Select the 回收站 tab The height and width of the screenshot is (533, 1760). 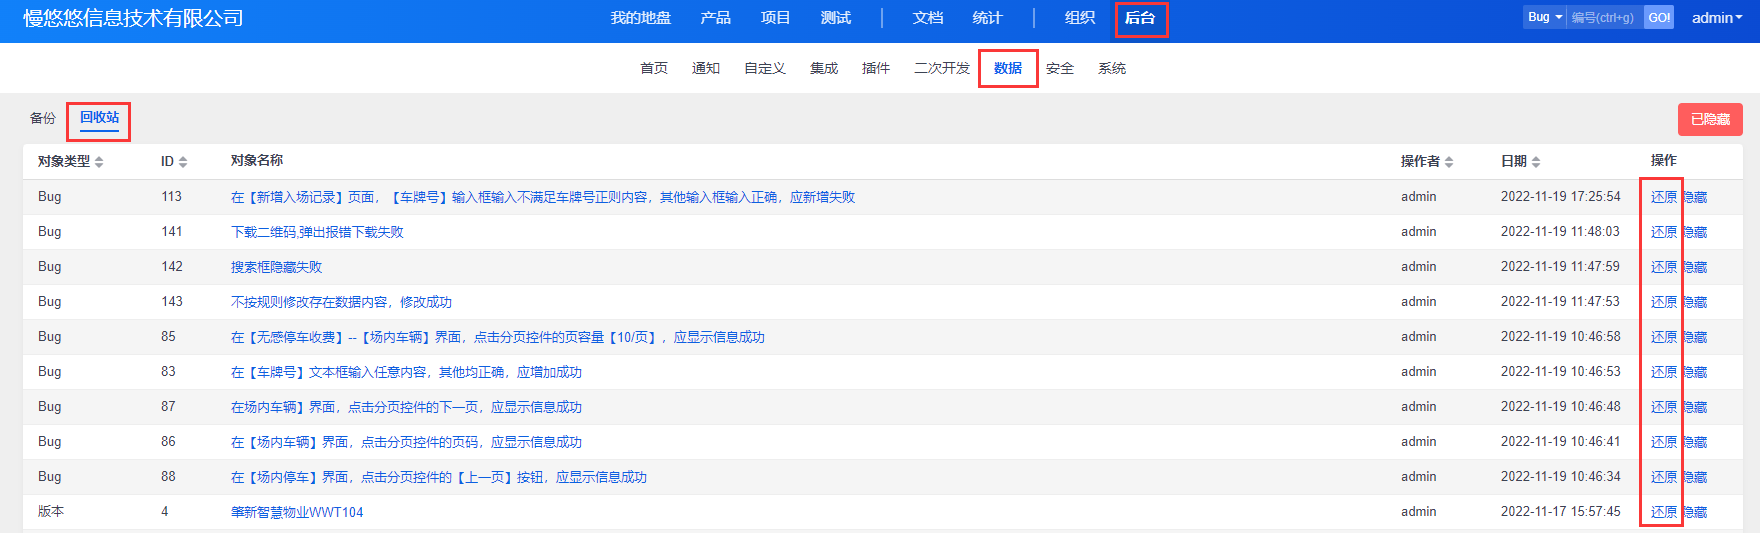pyautogui.click(x=99, y=118)
